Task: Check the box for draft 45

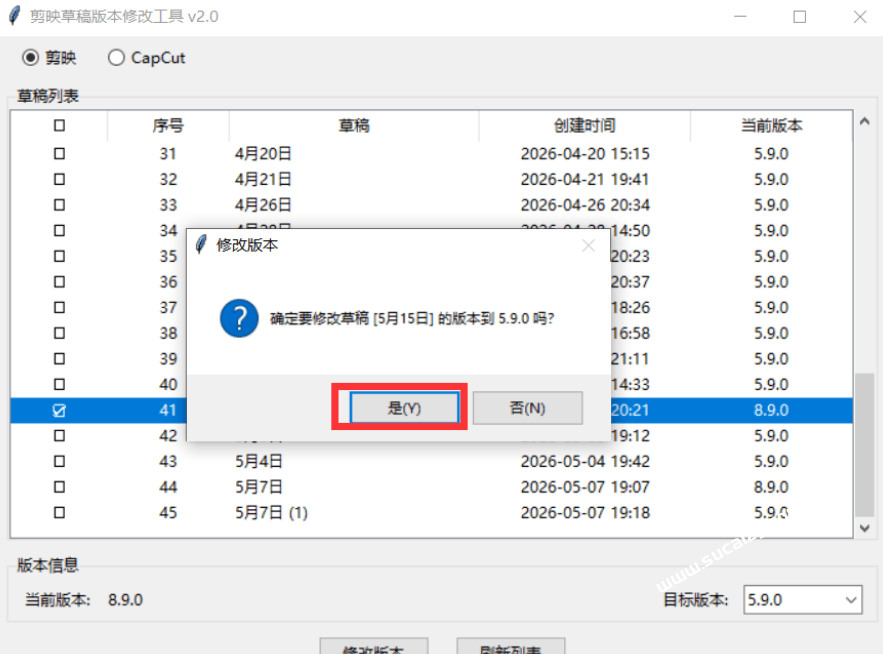Action: point(59,513)
